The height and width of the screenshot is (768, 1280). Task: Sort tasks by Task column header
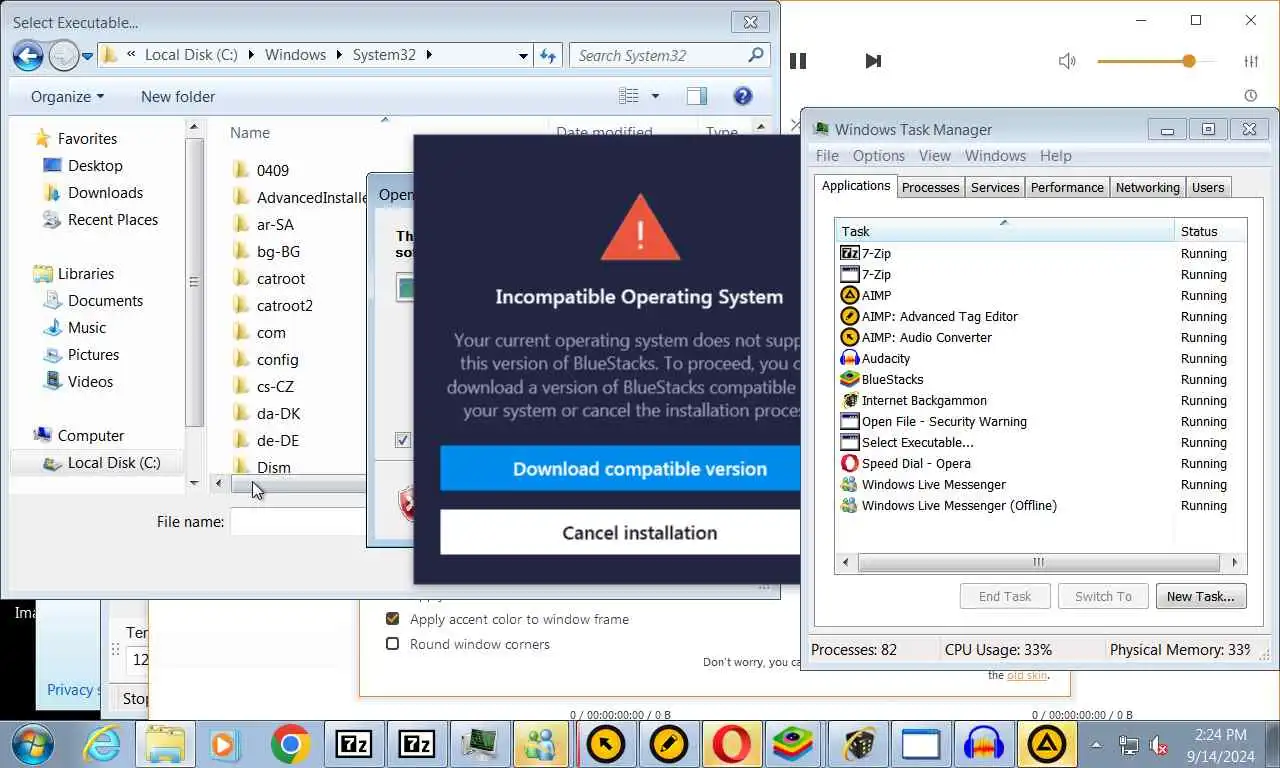coord(1005,231)
